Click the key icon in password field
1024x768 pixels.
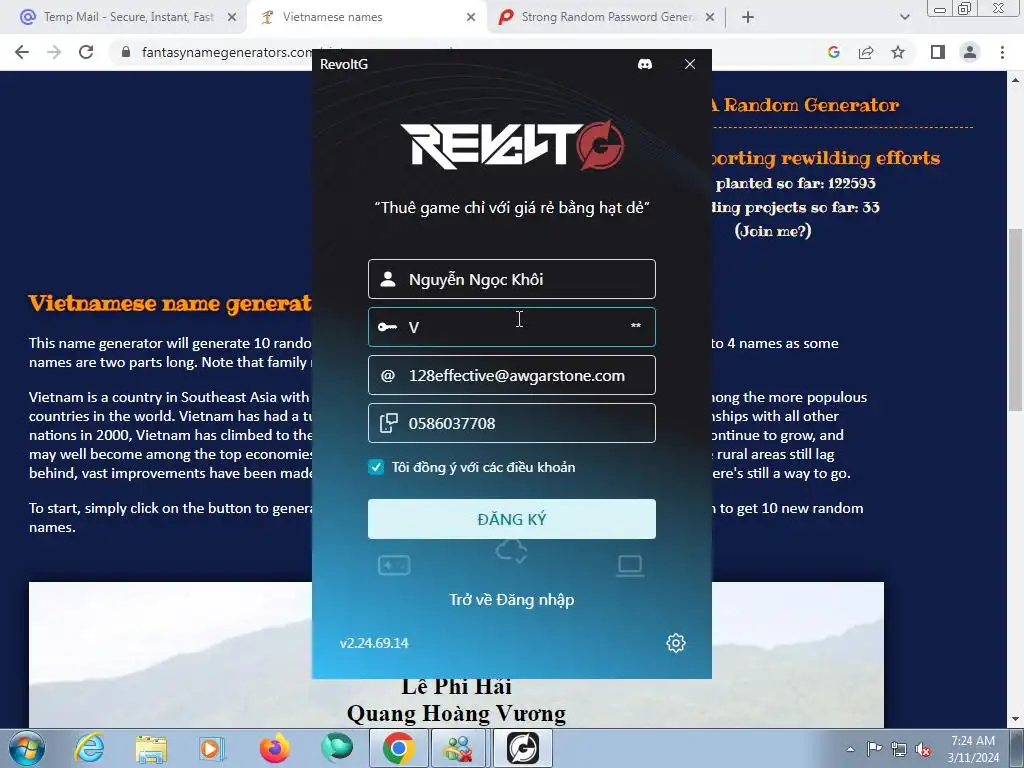[x=387, y=327]
